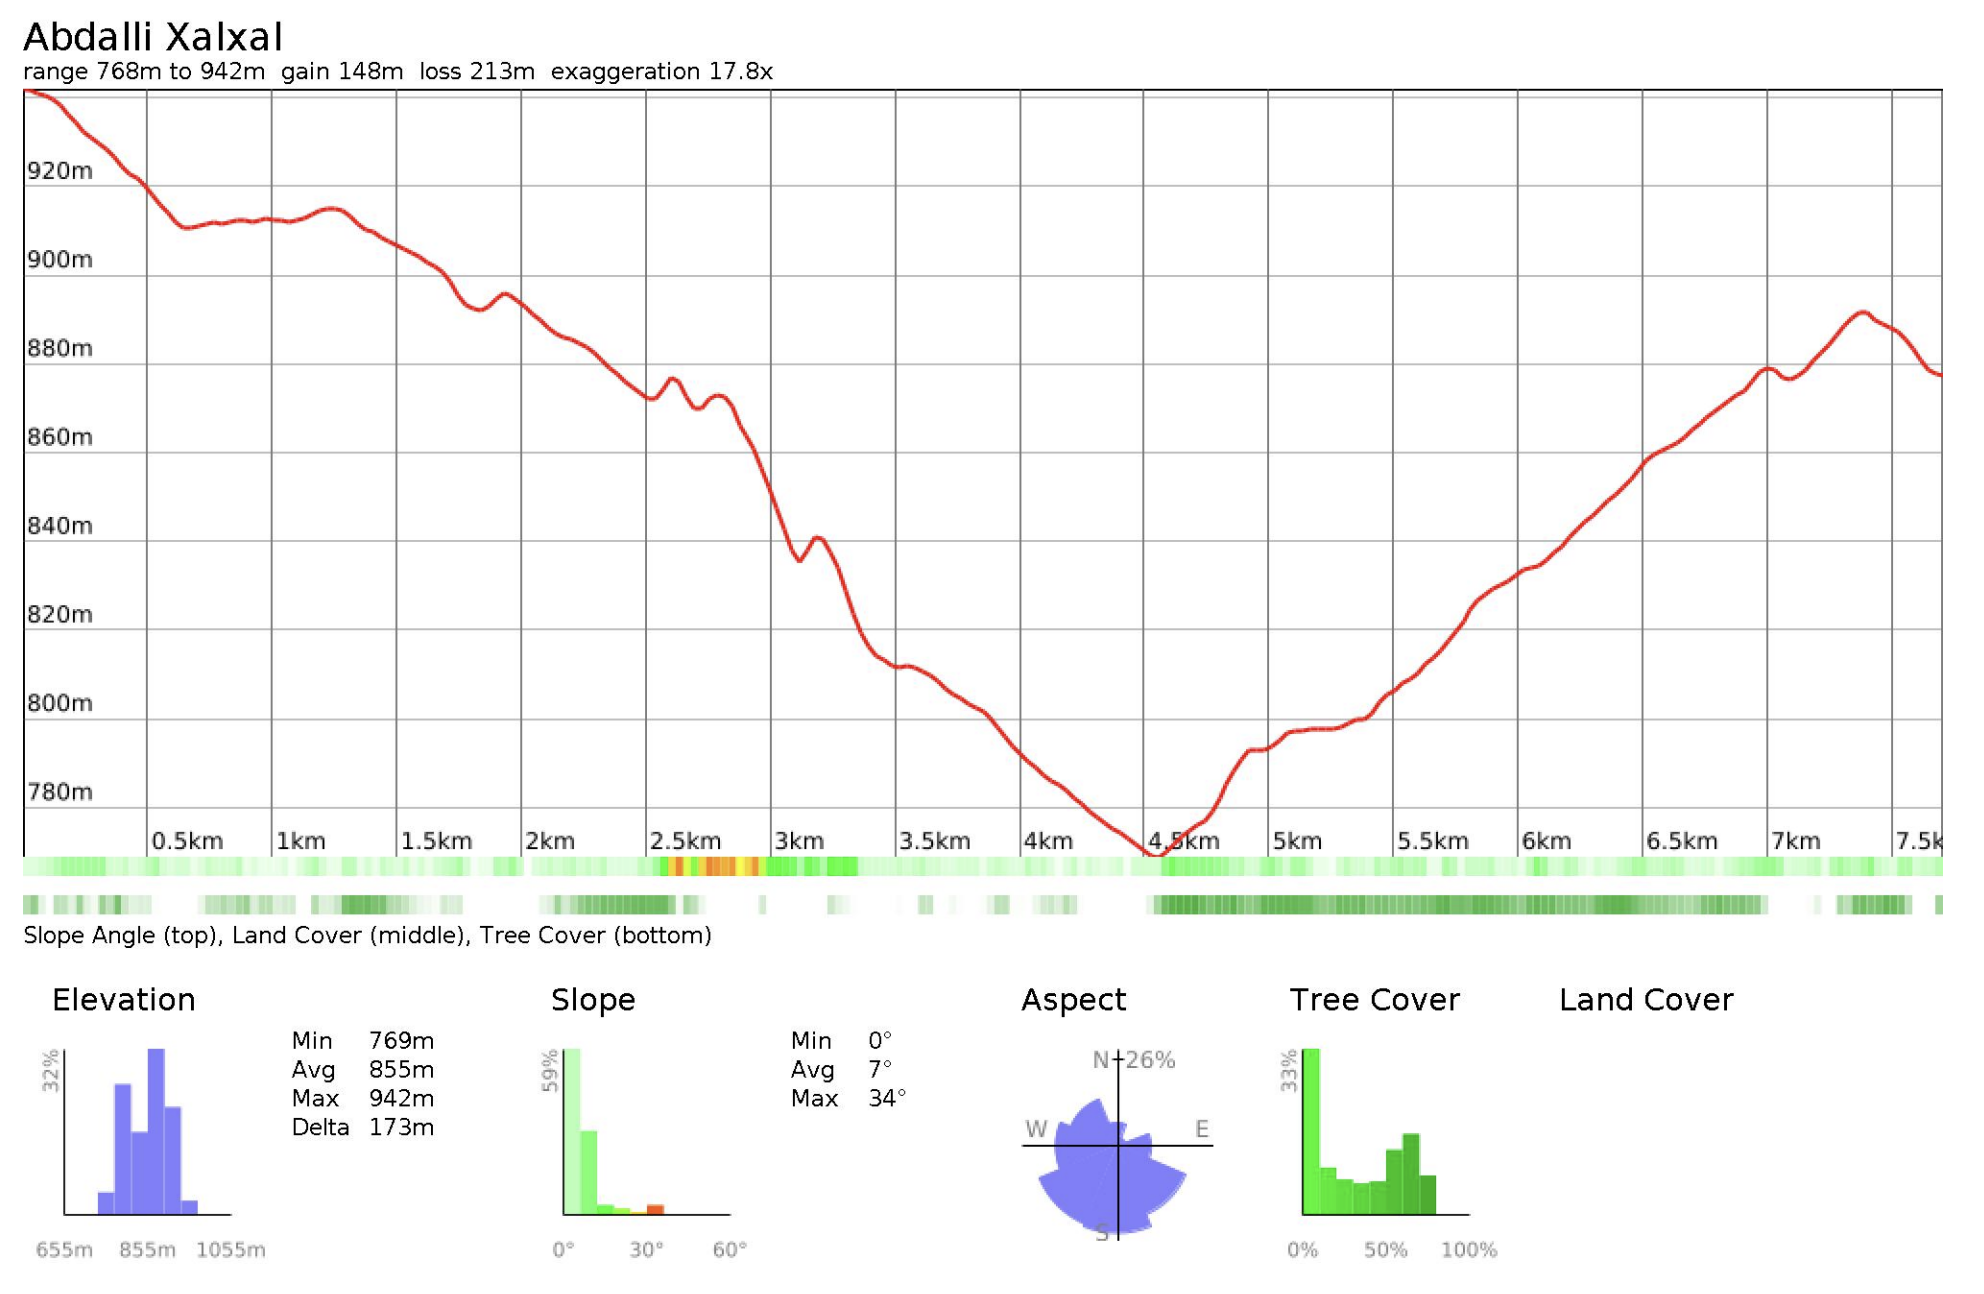
Task: Click the 3km distance label
Action: (800, 842)
